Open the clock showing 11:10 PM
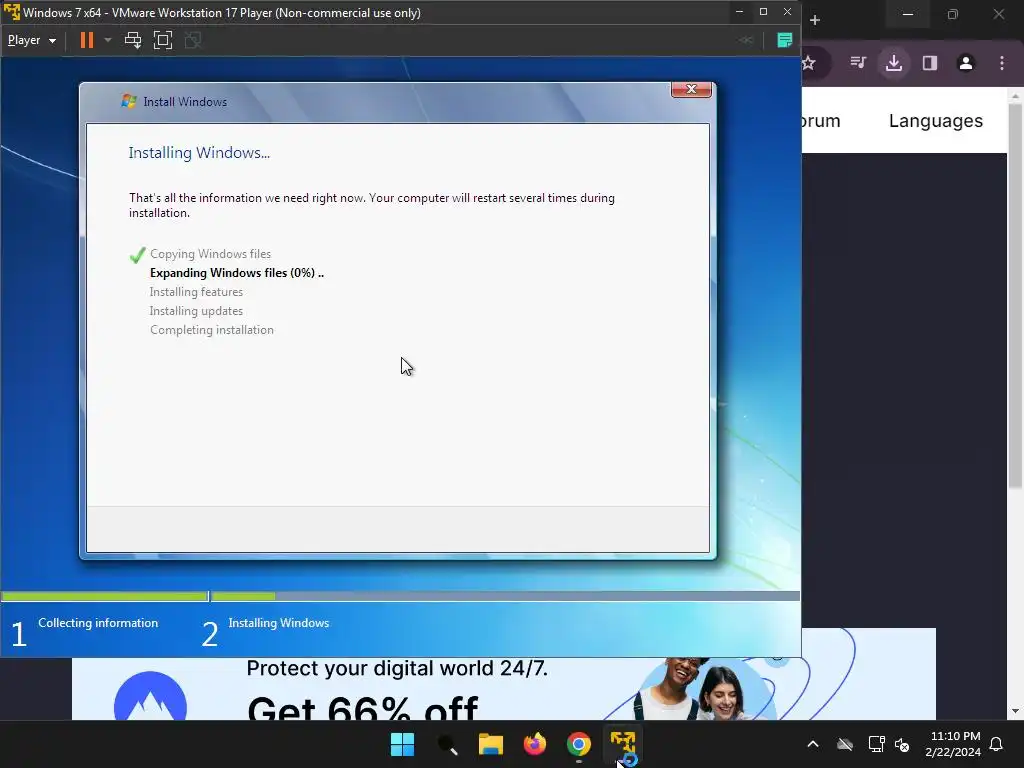The image size is (1024, 768). coord(953,744)
